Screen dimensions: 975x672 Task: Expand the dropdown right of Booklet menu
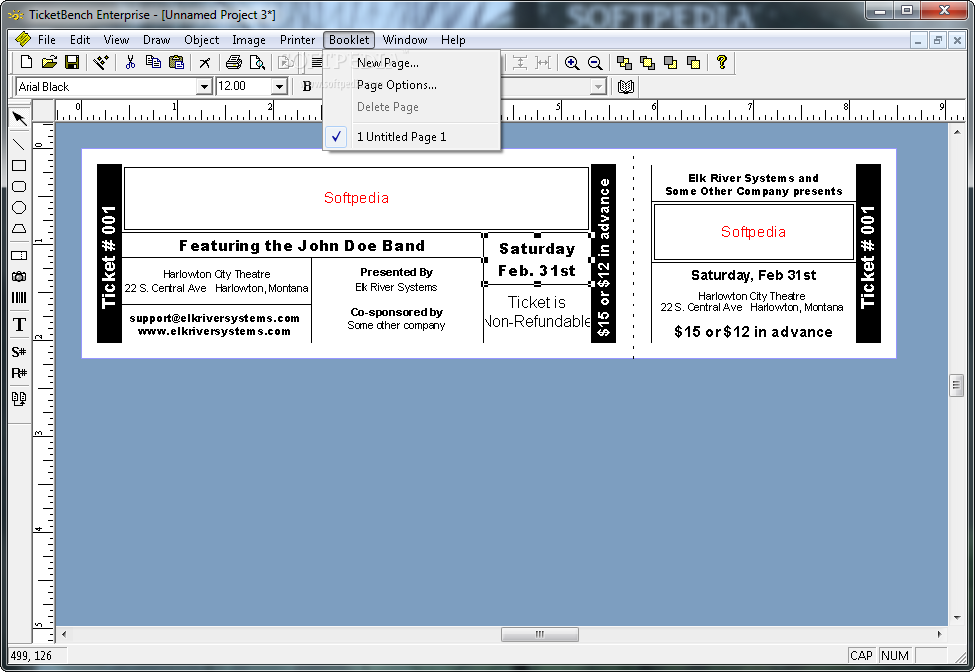pos(598,86)
